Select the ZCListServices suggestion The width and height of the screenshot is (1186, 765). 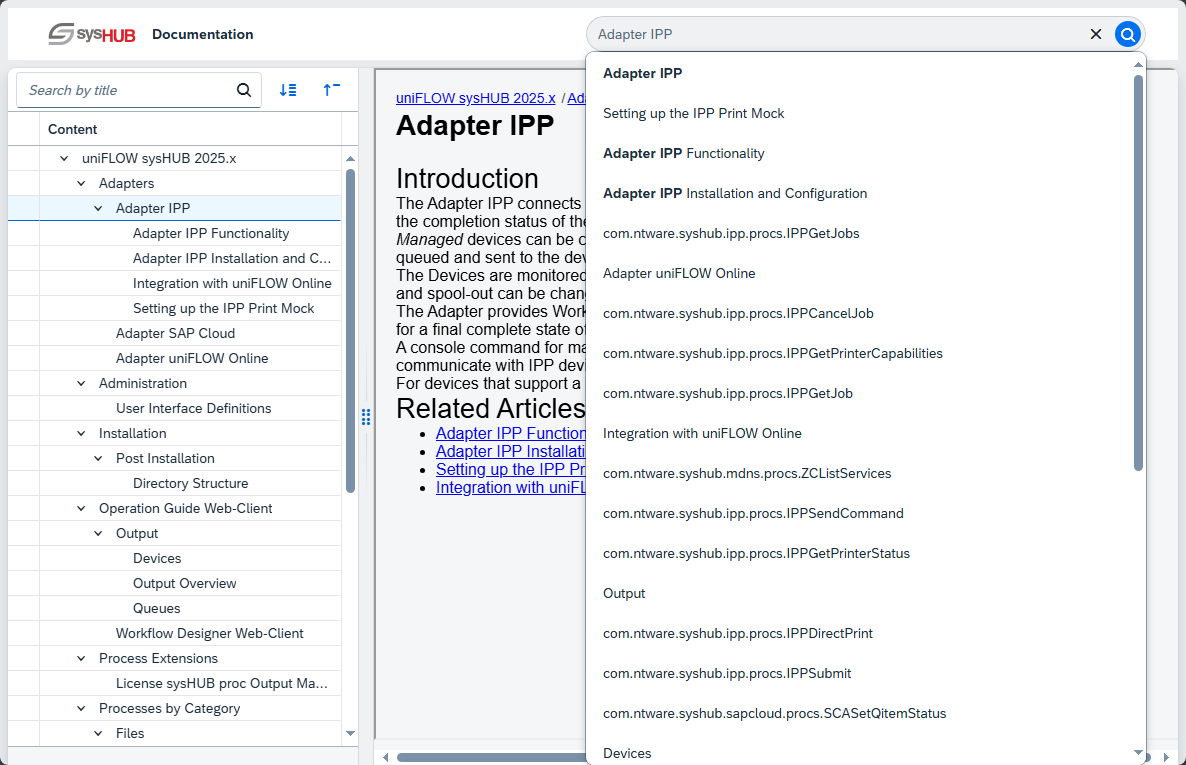click(860, 474)
